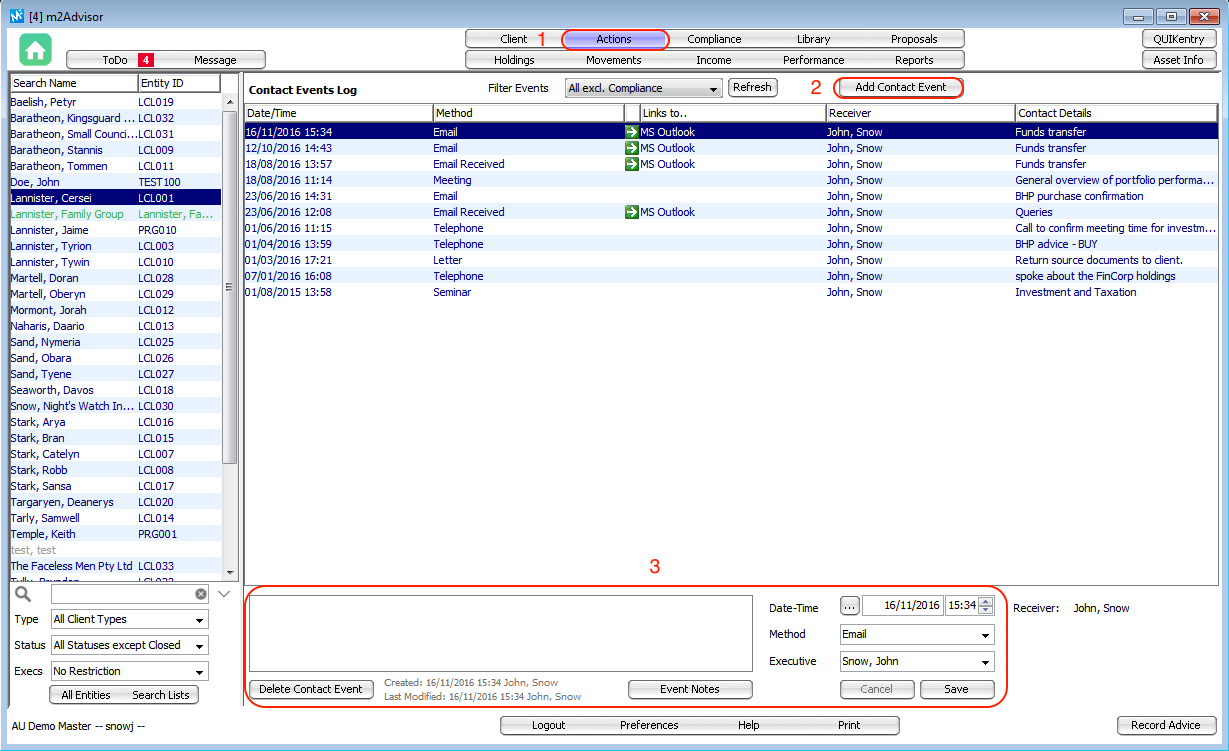Click green arrow icon on 16/11/2016 email row

[x=631, y=132]
